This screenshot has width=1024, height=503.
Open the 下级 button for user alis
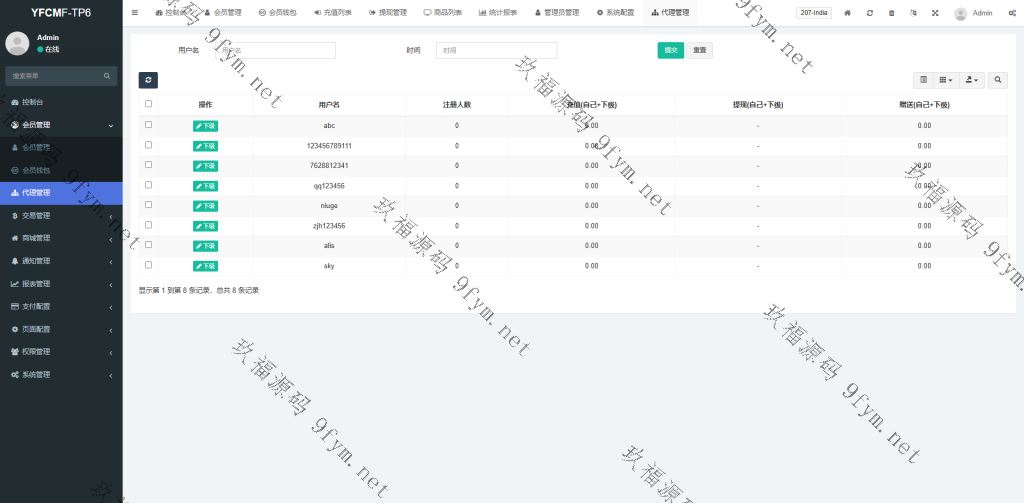pyautogui.click(x=205, y=246)
